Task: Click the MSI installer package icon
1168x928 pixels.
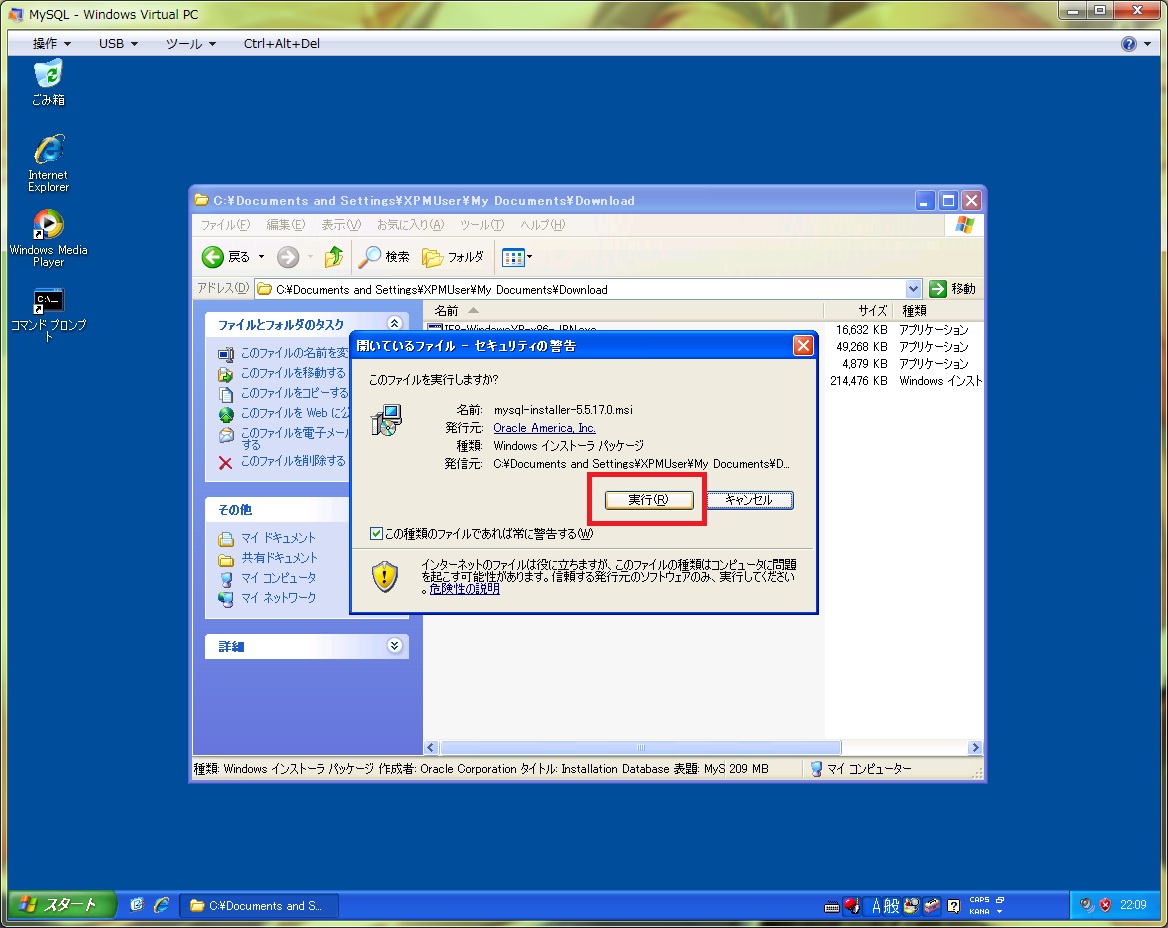Action: click(386, 420)
